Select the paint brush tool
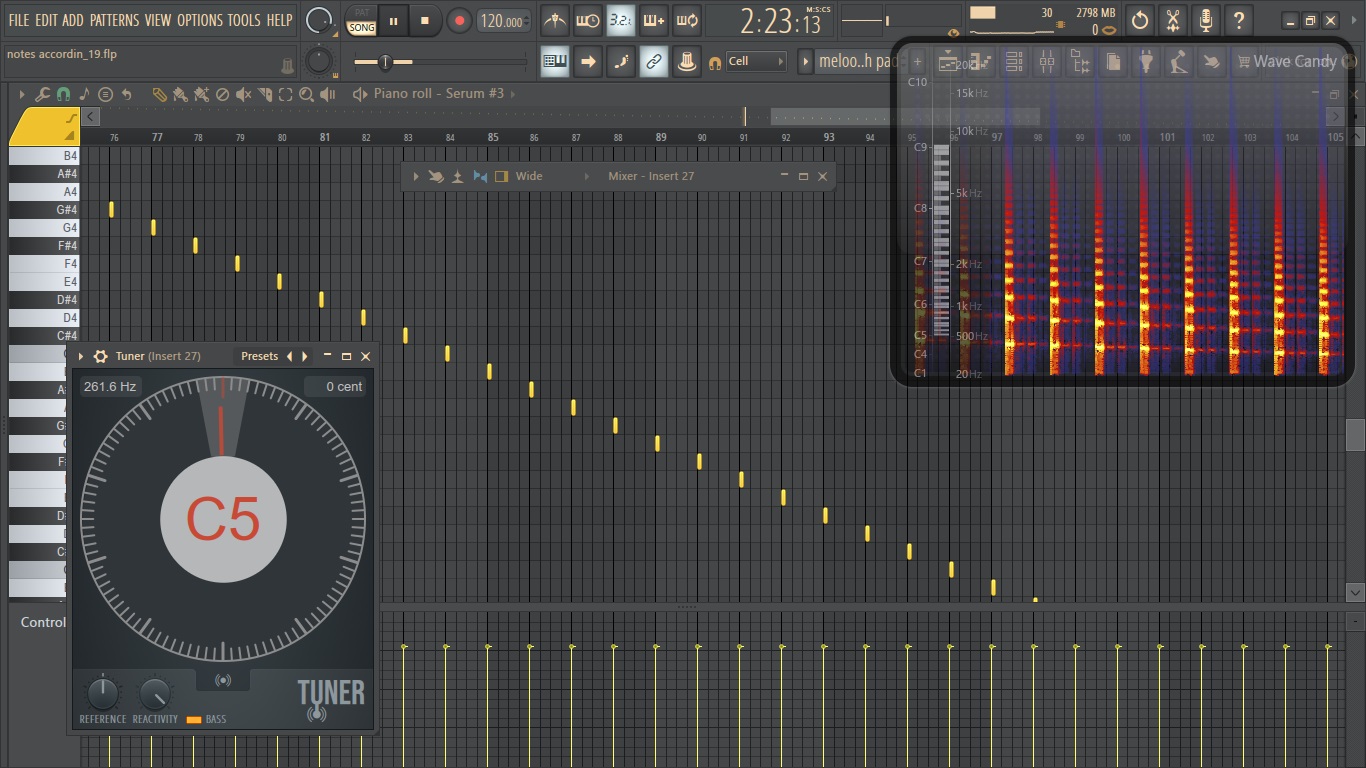This screenshot has width=1366, height=768. pos(180,94)
